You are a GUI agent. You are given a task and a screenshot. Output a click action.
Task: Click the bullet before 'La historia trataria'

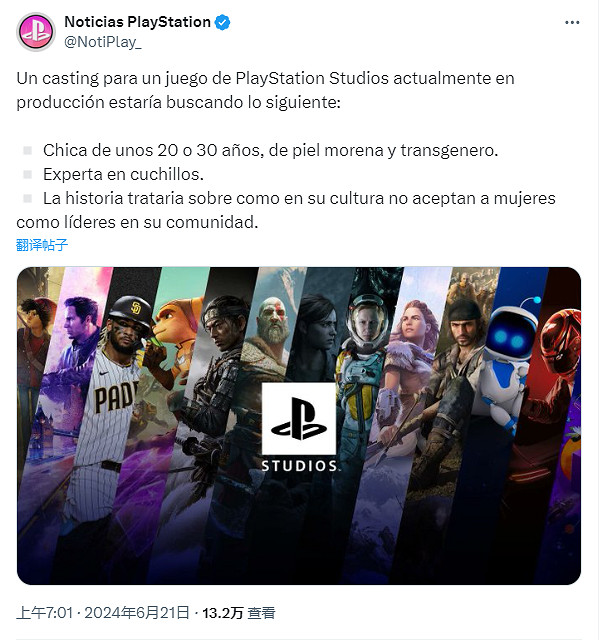28,199
